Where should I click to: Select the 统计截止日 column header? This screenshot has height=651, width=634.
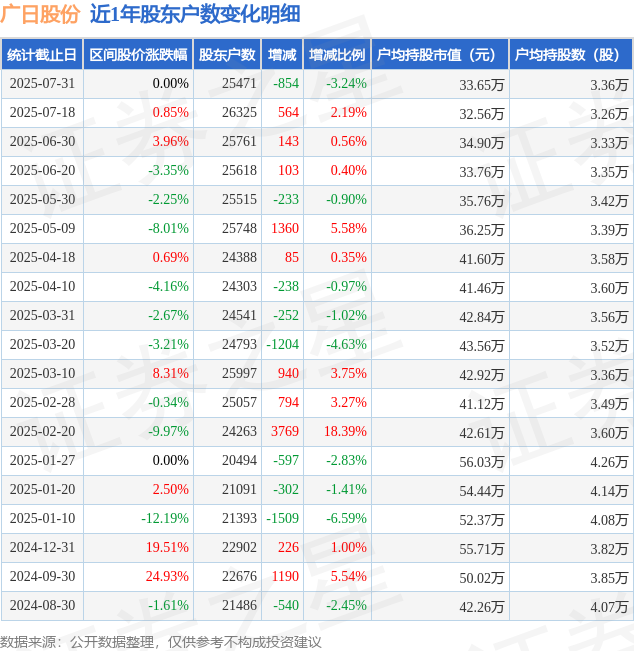tap(41, 55)
